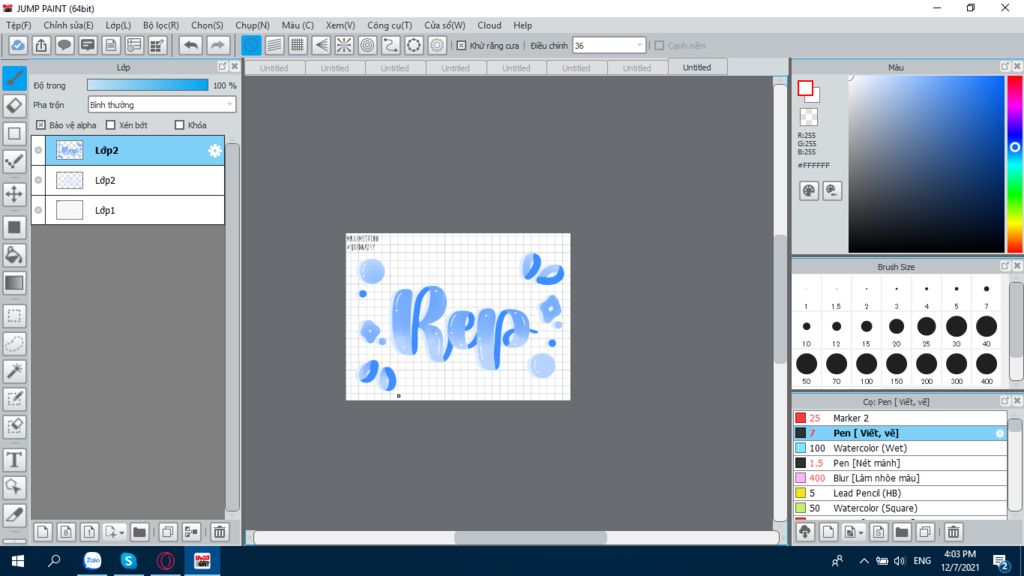Add a new layer folder

139,532
